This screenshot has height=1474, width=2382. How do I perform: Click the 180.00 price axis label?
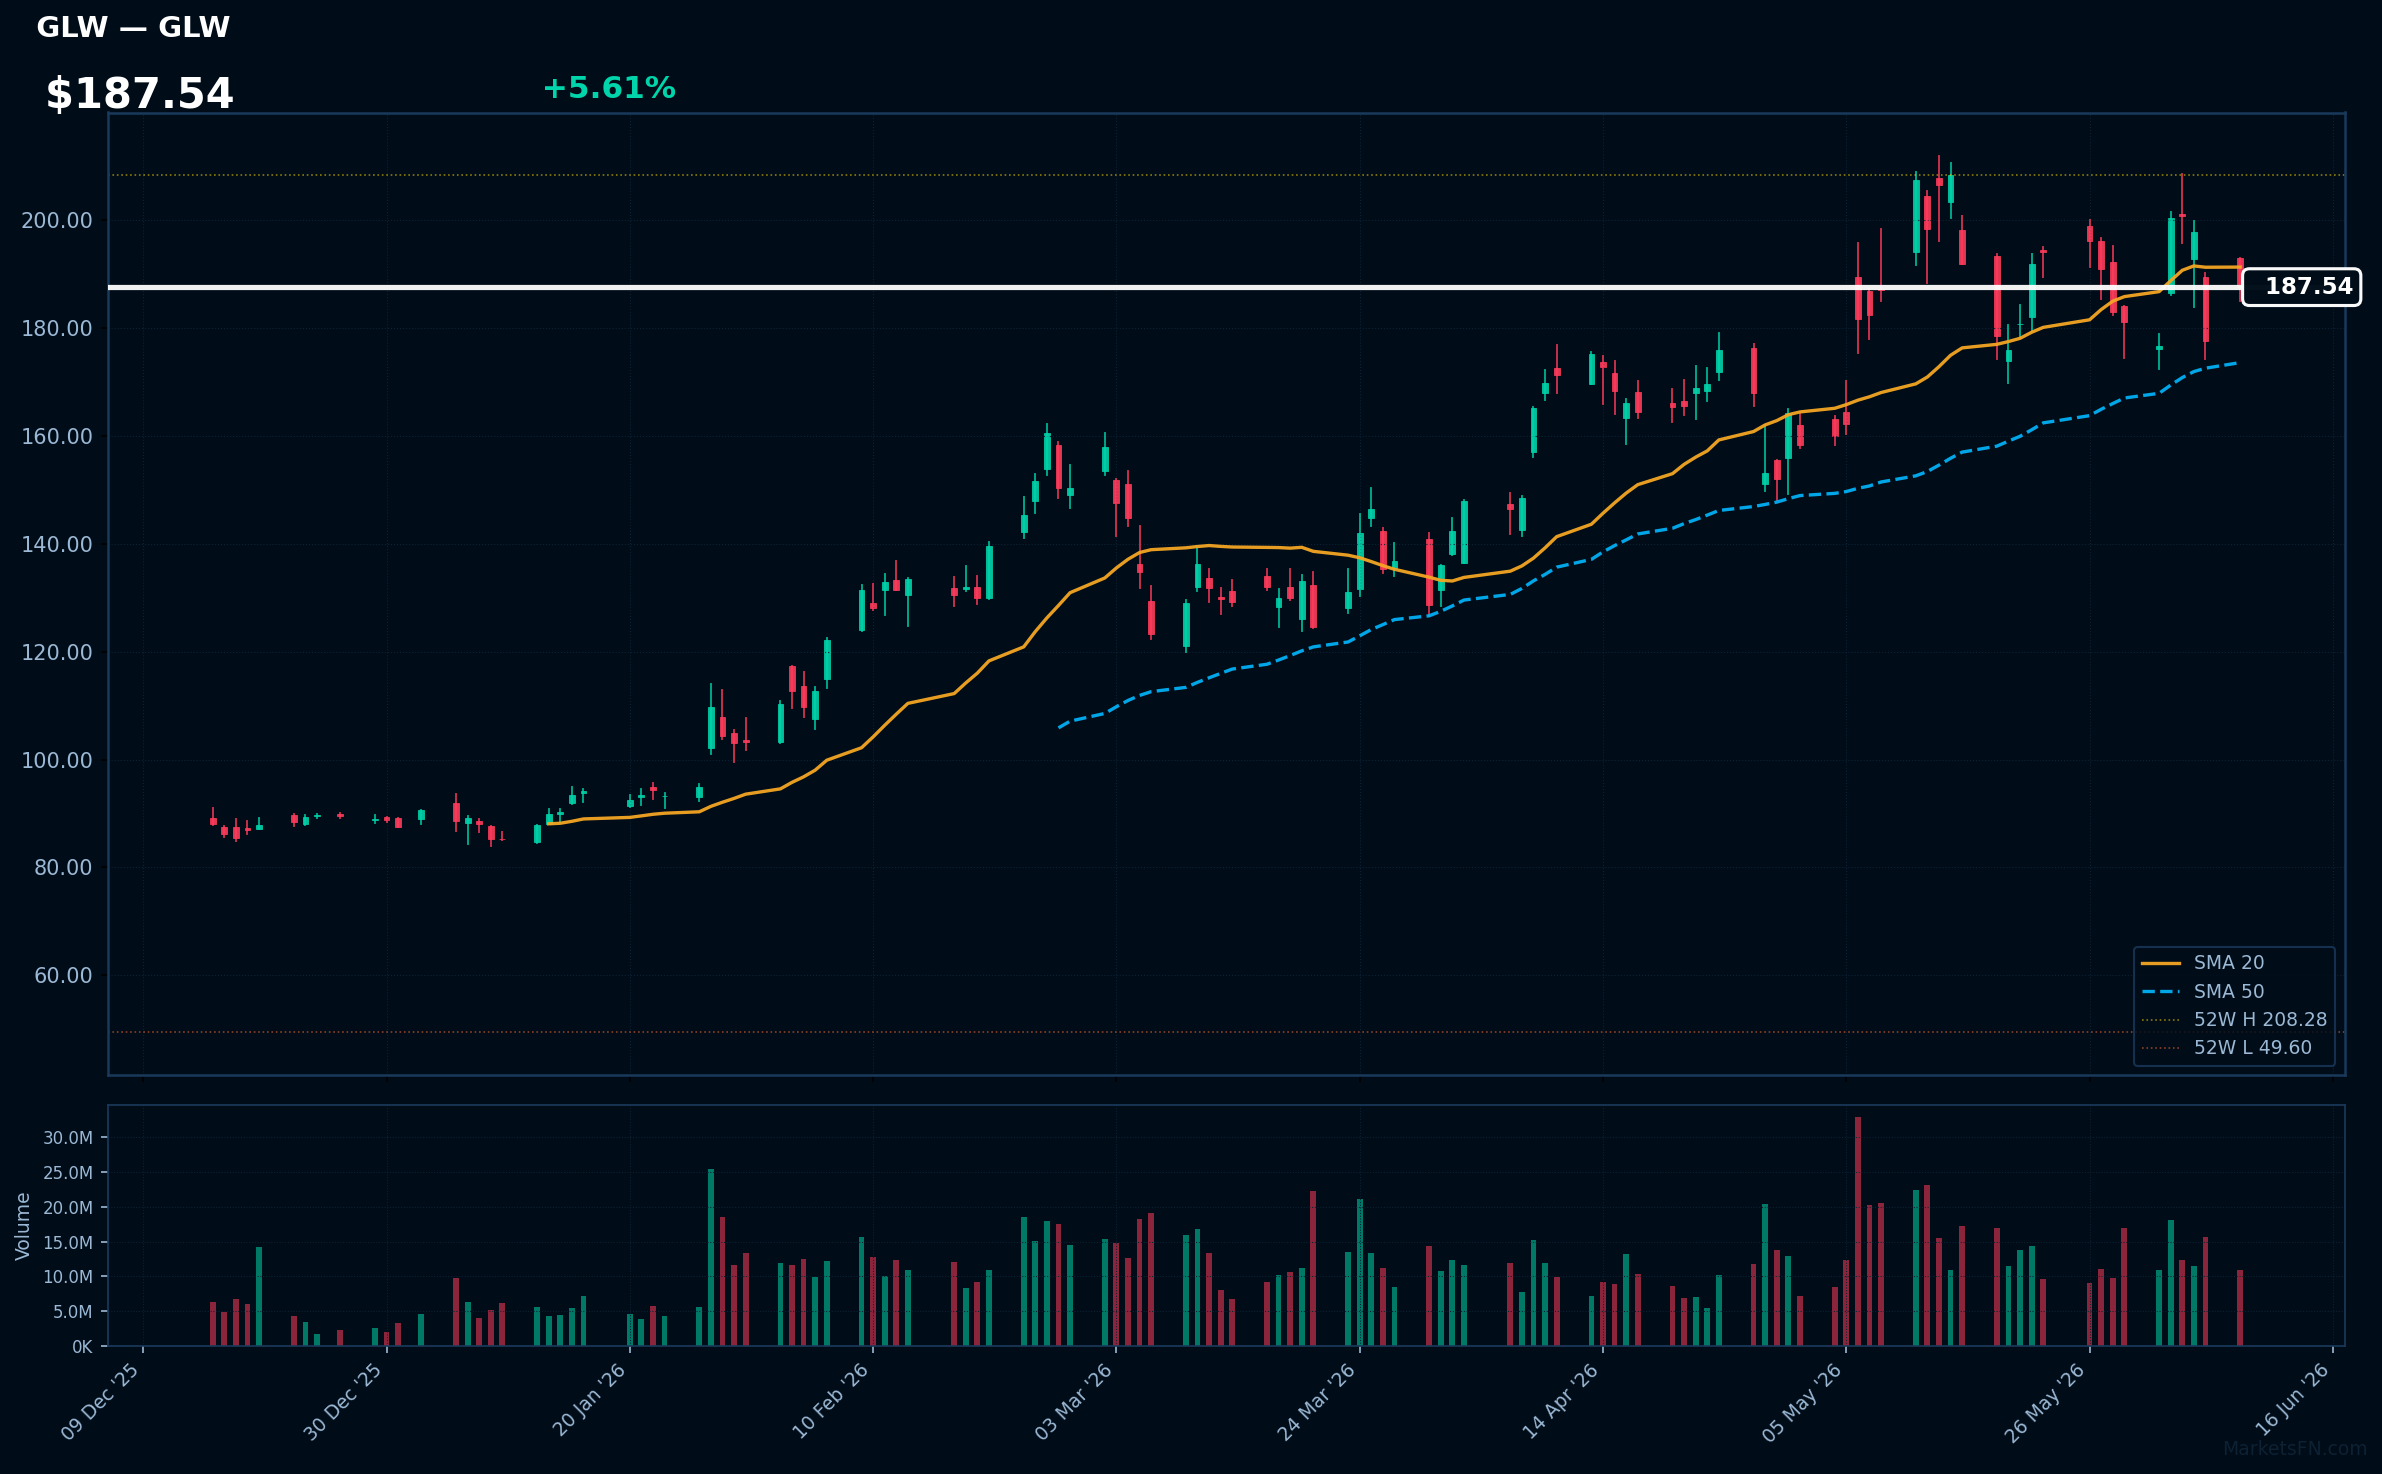(57, 329)
